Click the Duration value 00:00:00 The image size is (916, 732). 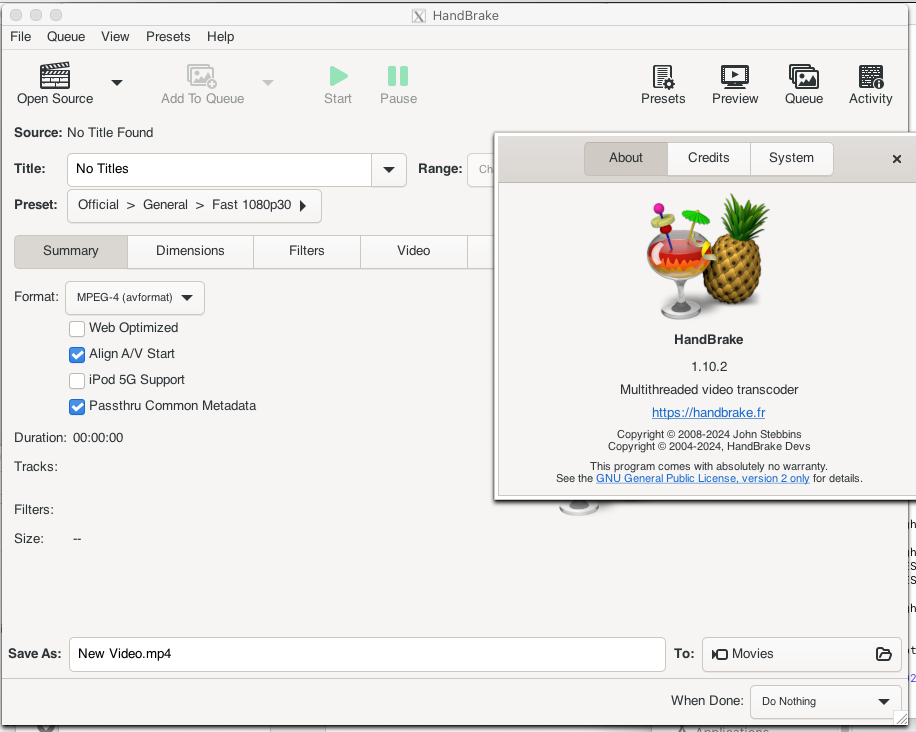pyautogui.click(x=98, y=438)
